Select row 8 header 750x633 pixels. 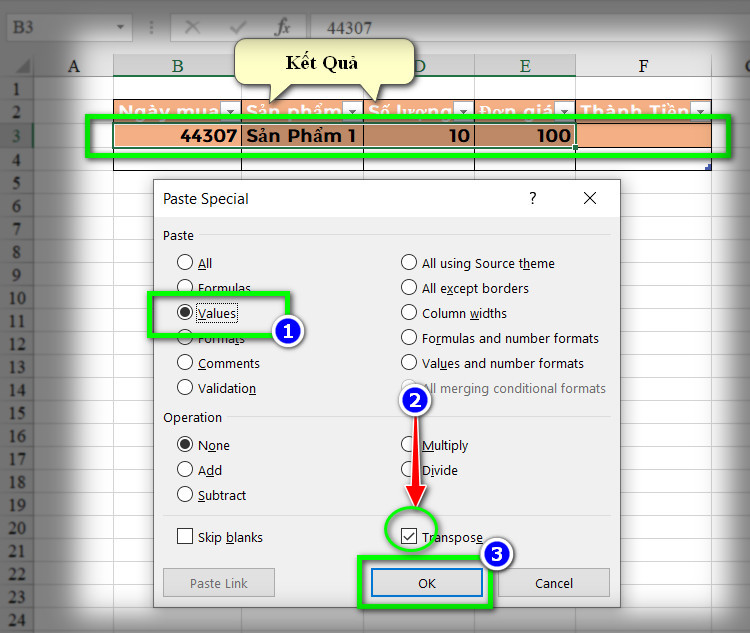pos(16,252)
